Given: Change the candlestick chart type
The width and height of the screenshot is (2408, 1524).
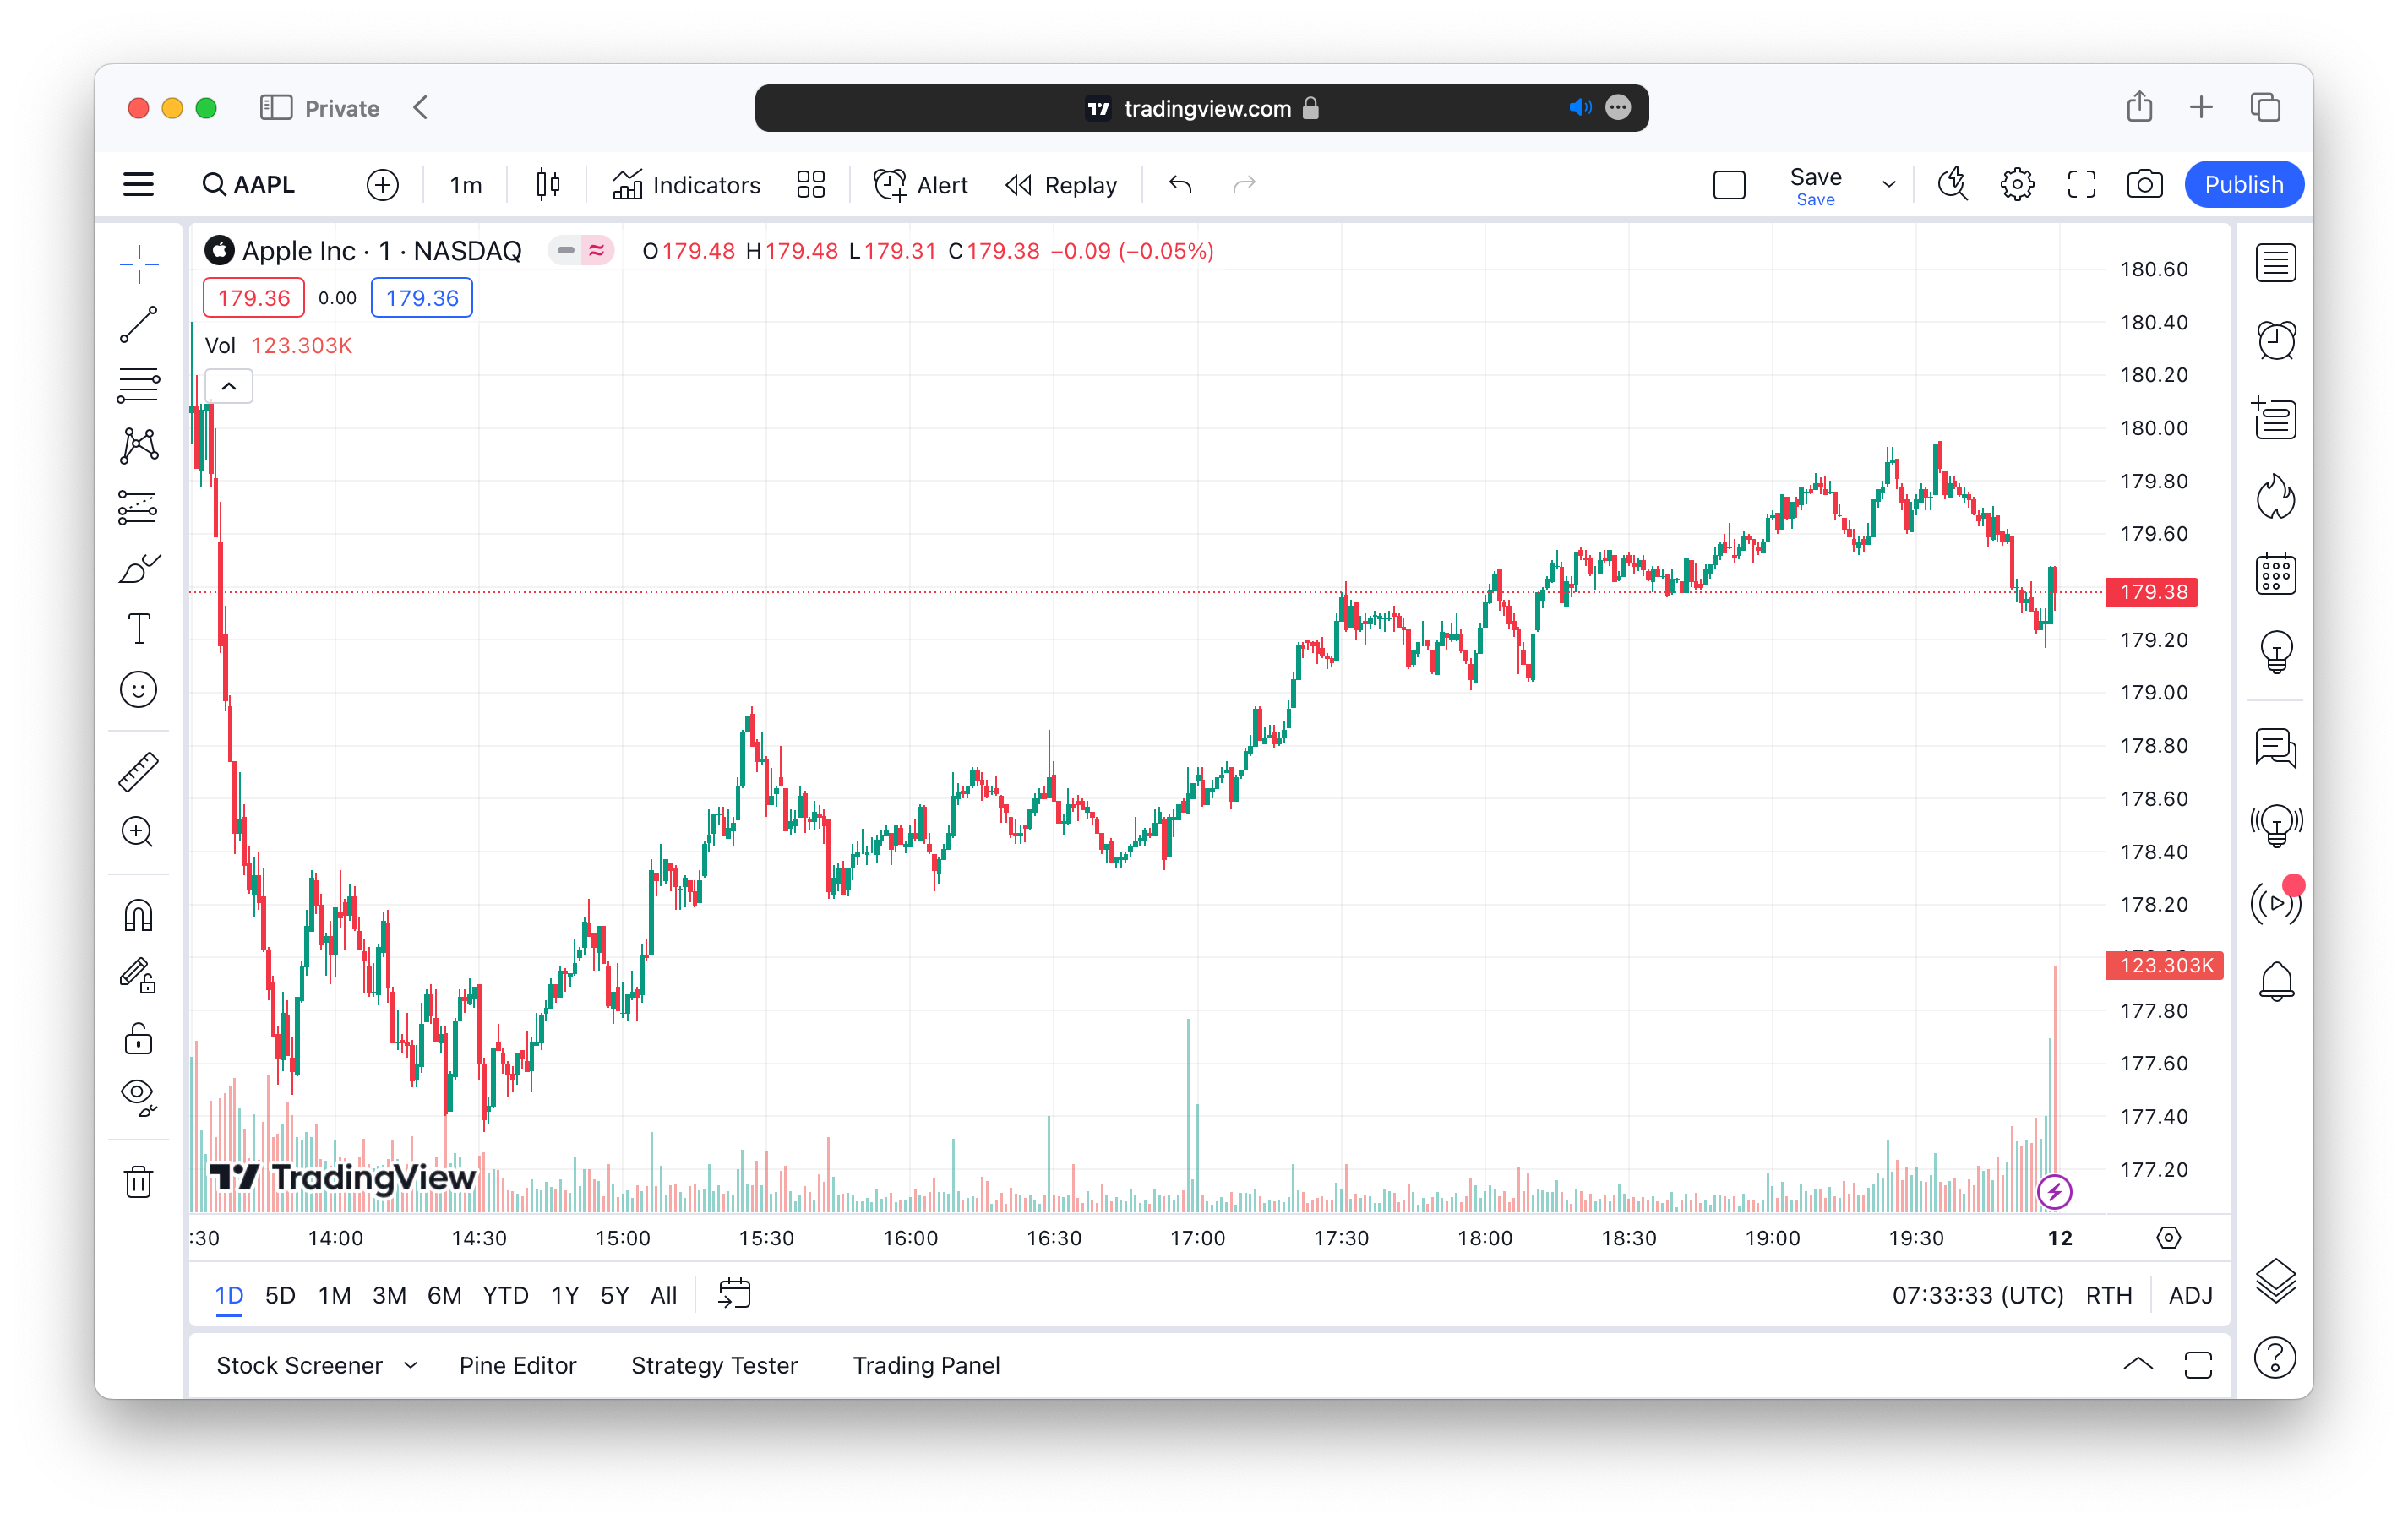Looking at the screenshot, I should pos(547,184).
